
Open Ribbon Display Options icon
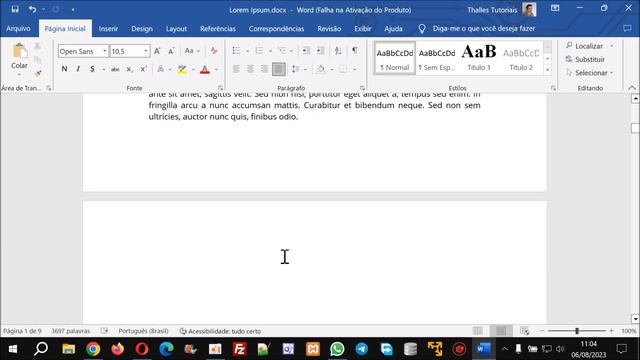(555, 8)
